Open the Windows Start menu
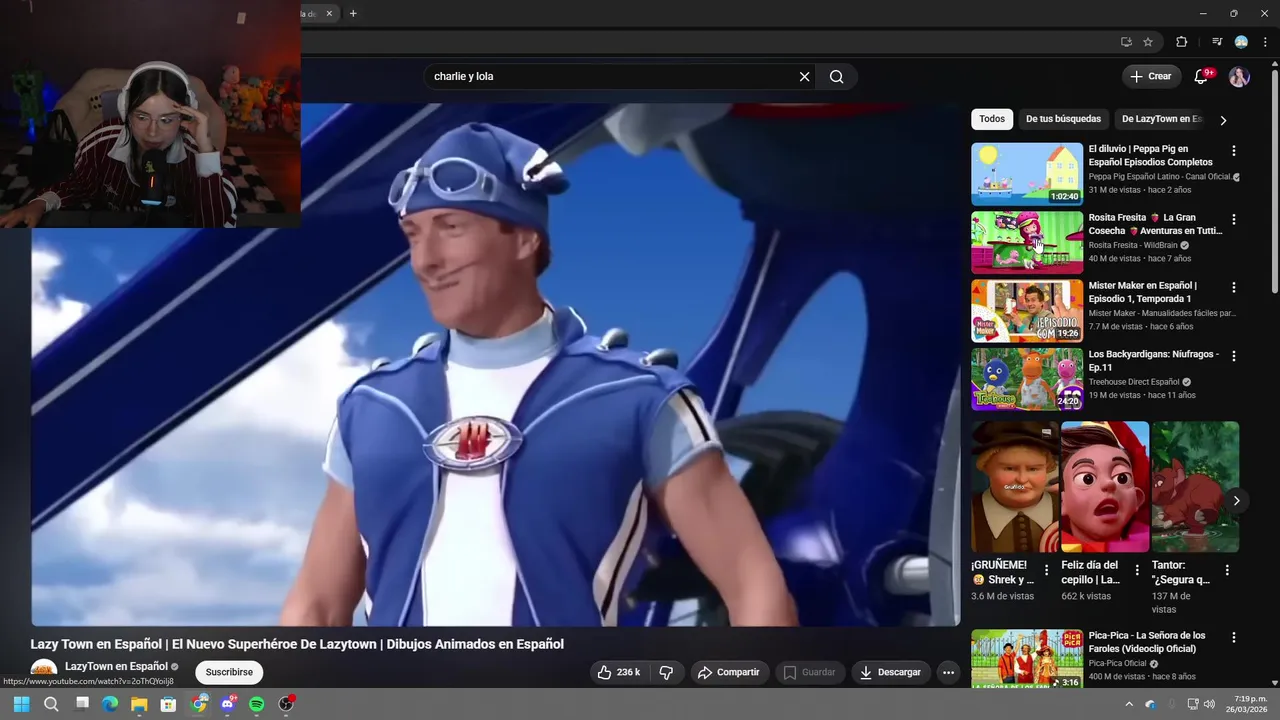 [x=21, y=704]
